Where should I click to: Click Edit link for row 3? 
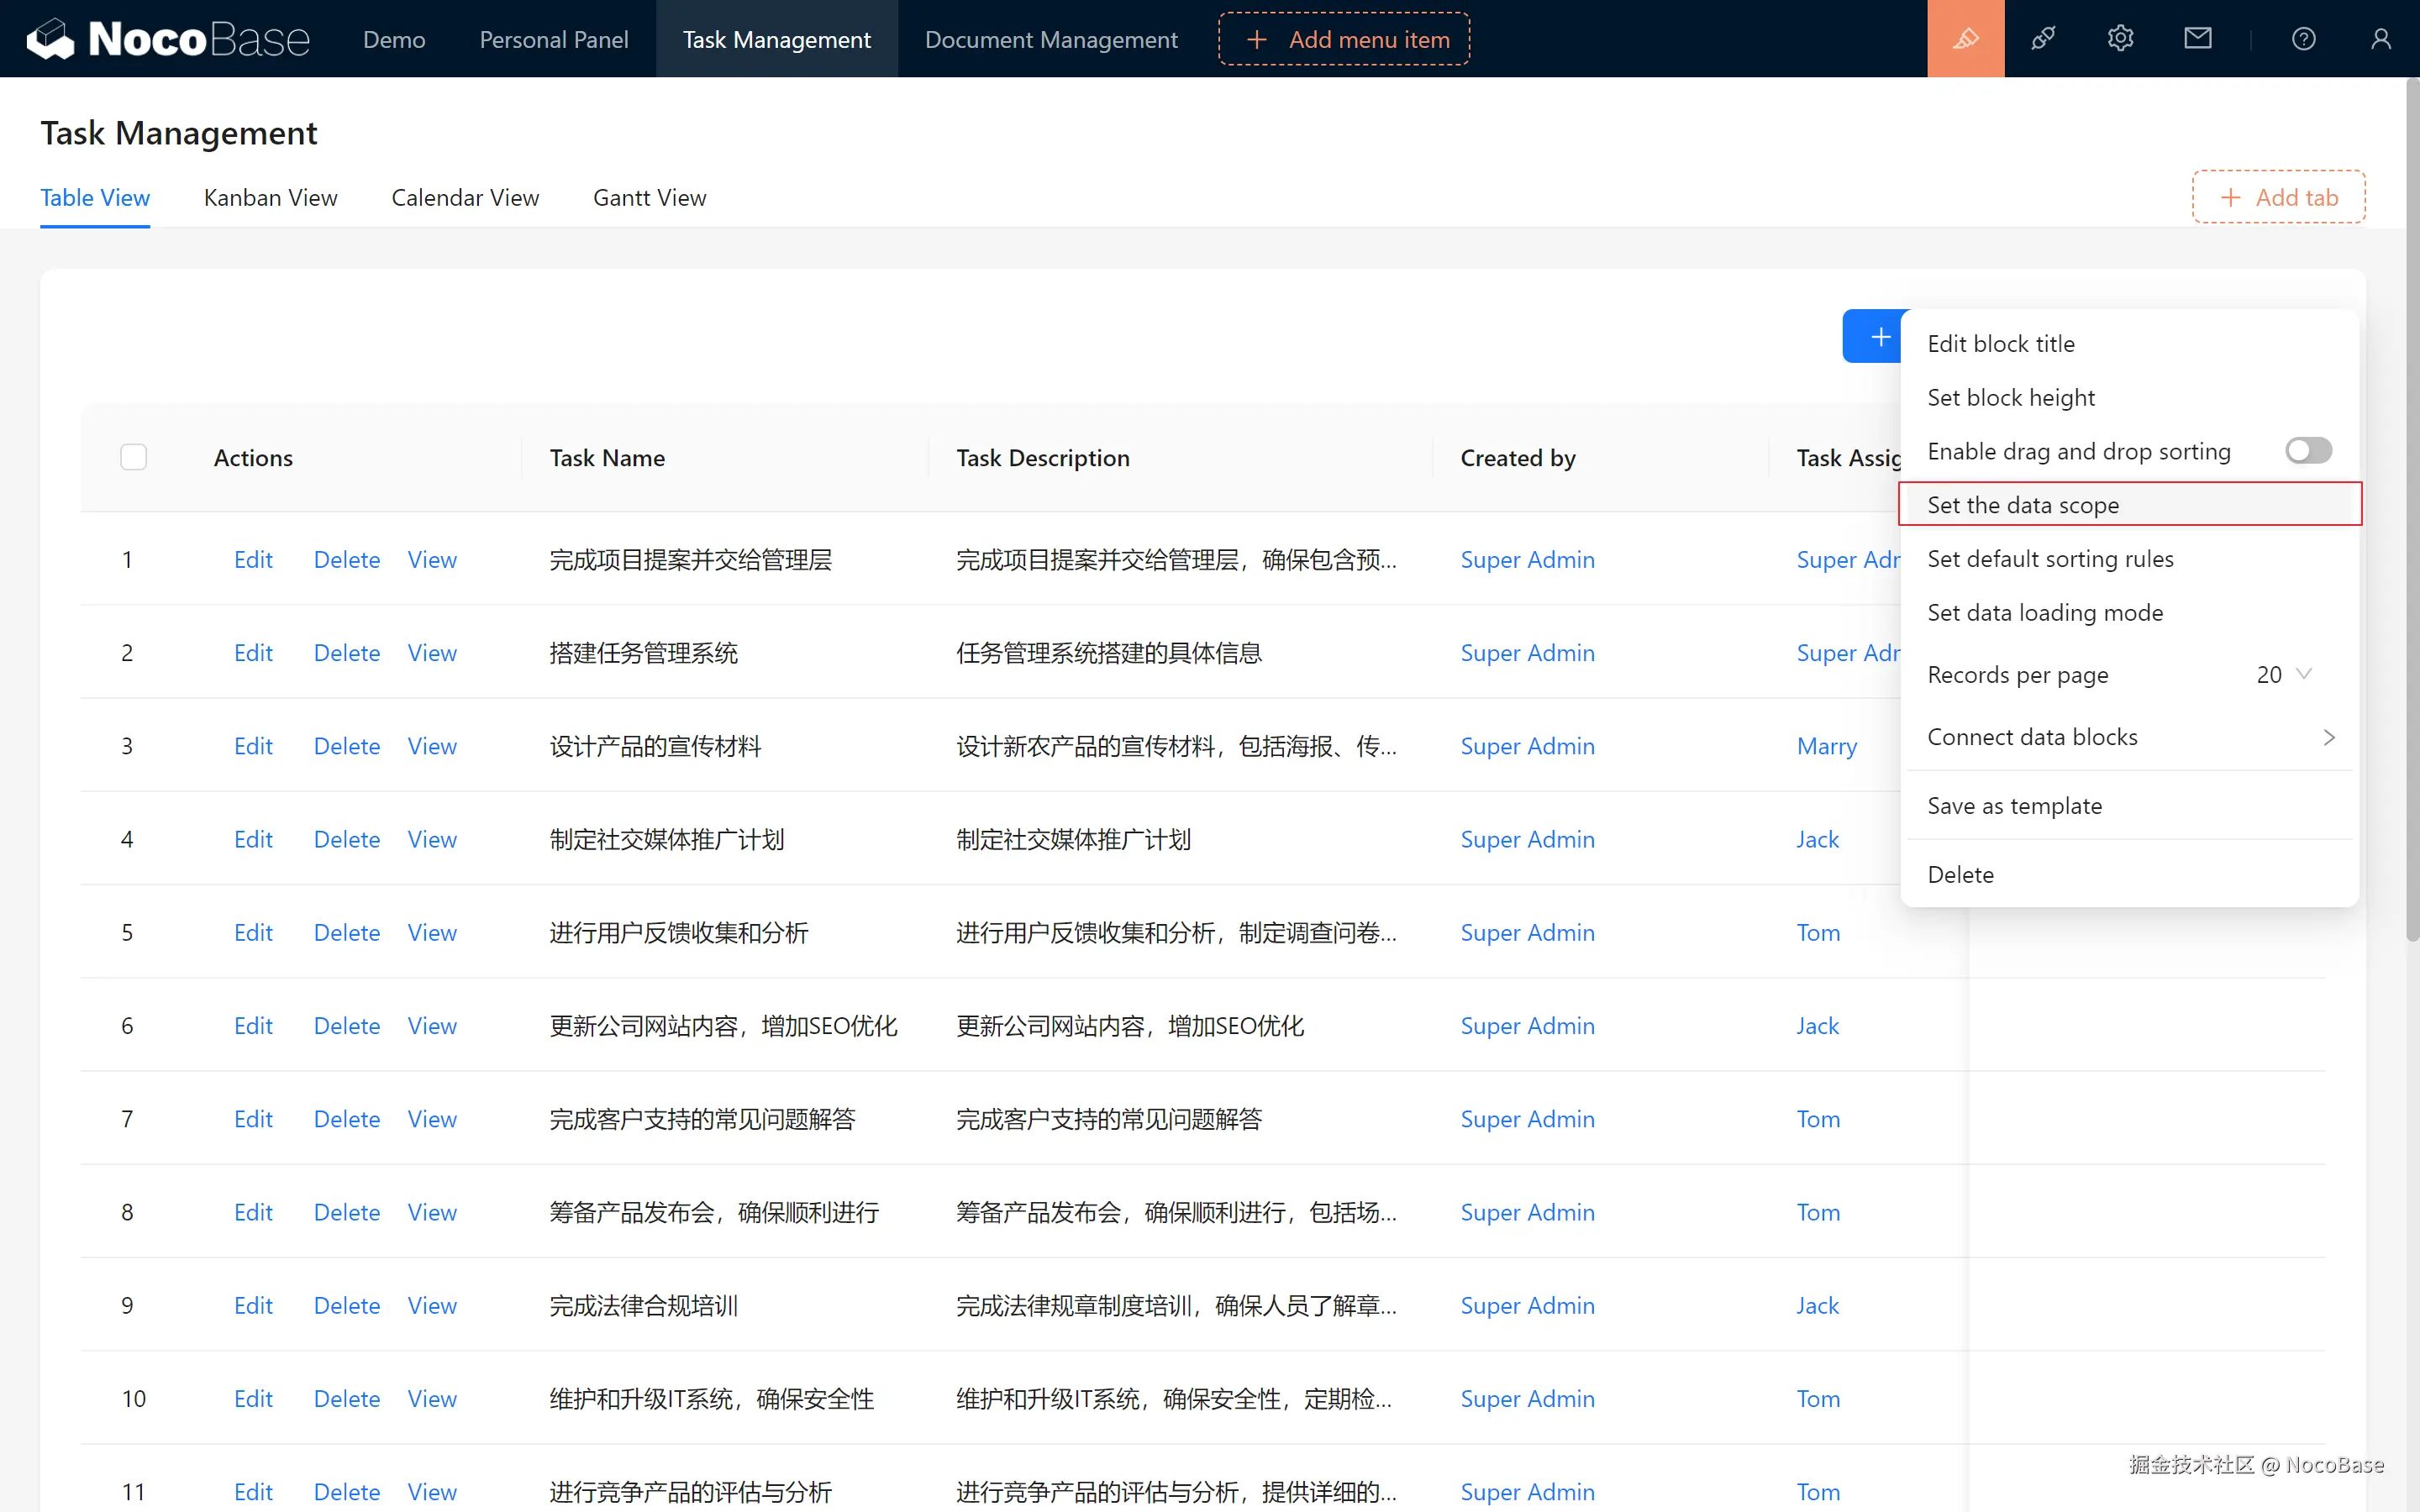(253, 746)
